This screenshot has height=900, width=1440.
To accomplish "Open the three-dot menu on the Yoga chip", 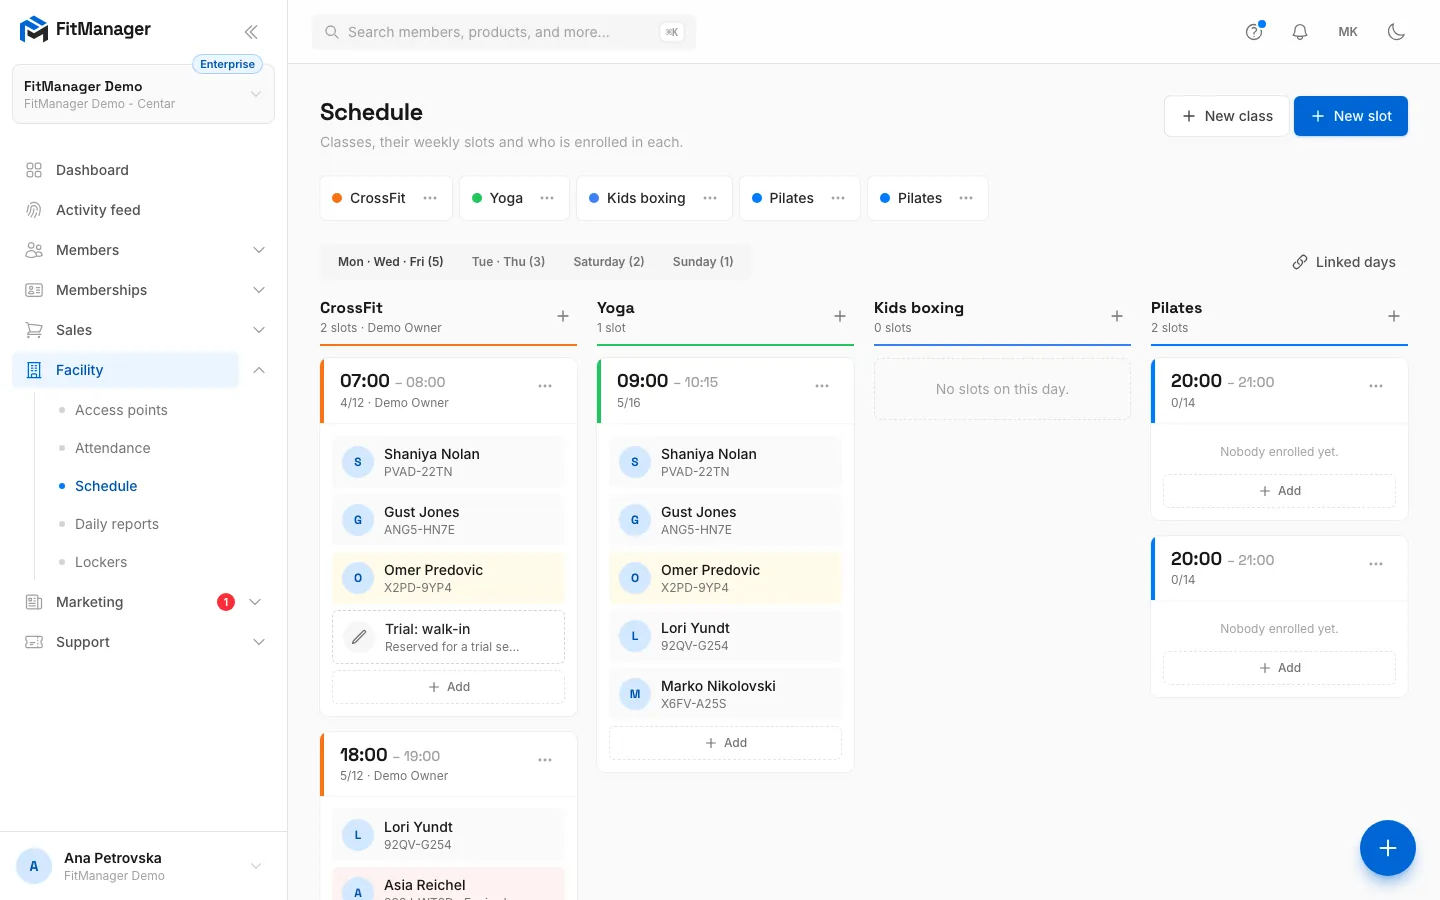I will [547, 198].
